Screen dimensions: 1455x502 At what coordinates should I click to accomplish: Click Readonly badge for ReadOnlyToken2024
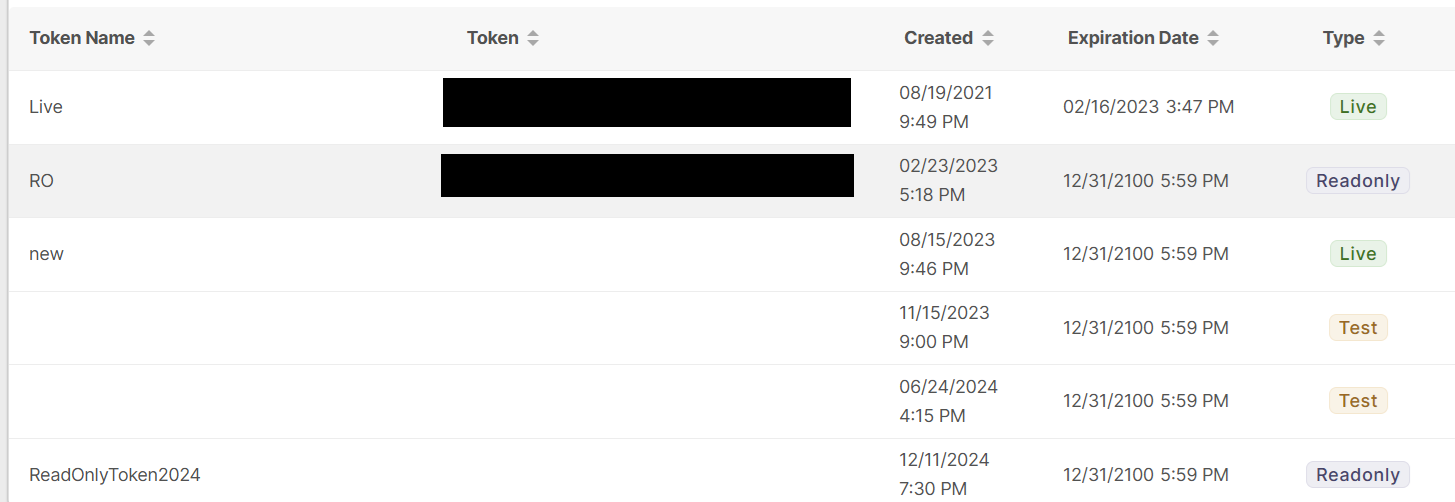point(1357,475)
